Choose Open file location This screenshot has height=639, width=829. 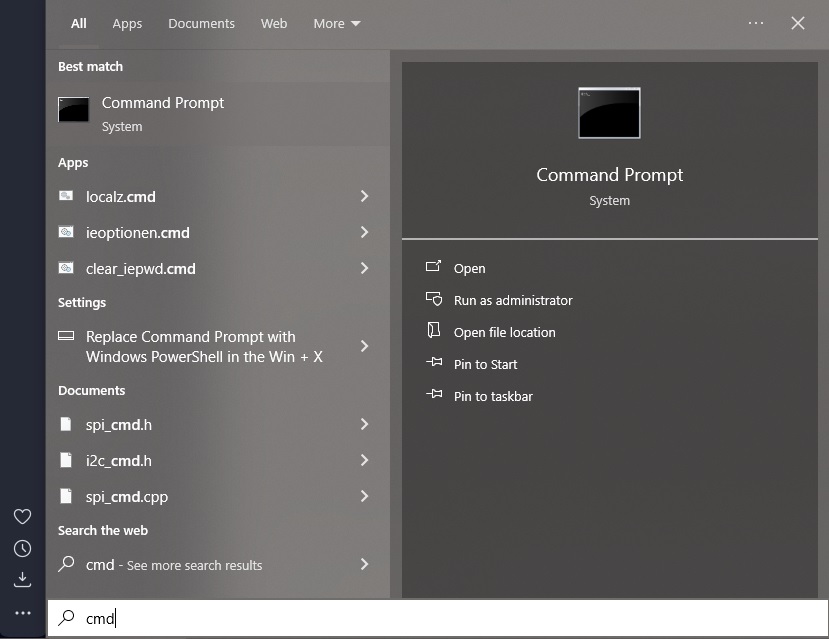click(504, 332)
